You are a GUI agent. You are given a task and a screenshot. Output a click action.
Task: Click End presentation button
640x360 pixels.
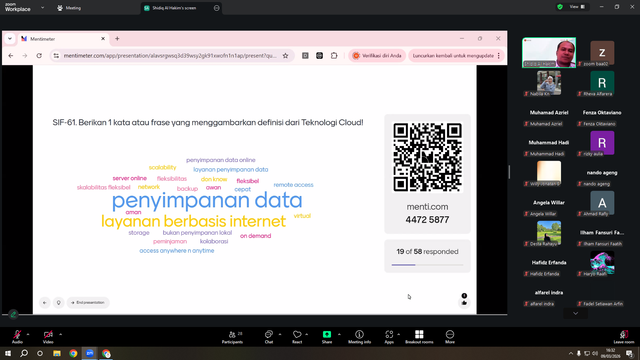tap(88, 302)
